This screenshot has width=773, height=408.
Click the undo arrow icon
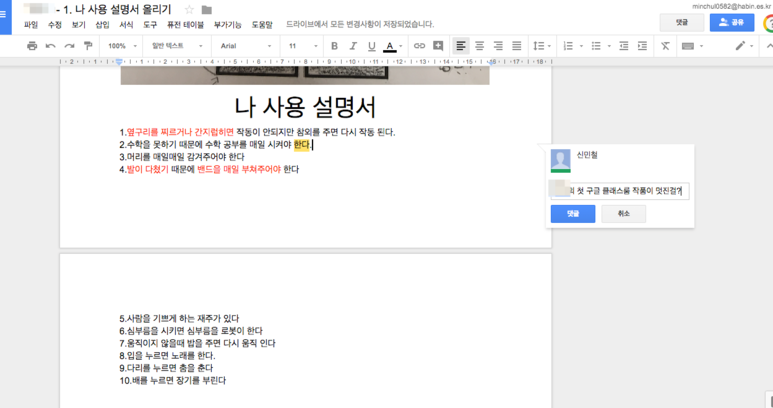[51, 46]
